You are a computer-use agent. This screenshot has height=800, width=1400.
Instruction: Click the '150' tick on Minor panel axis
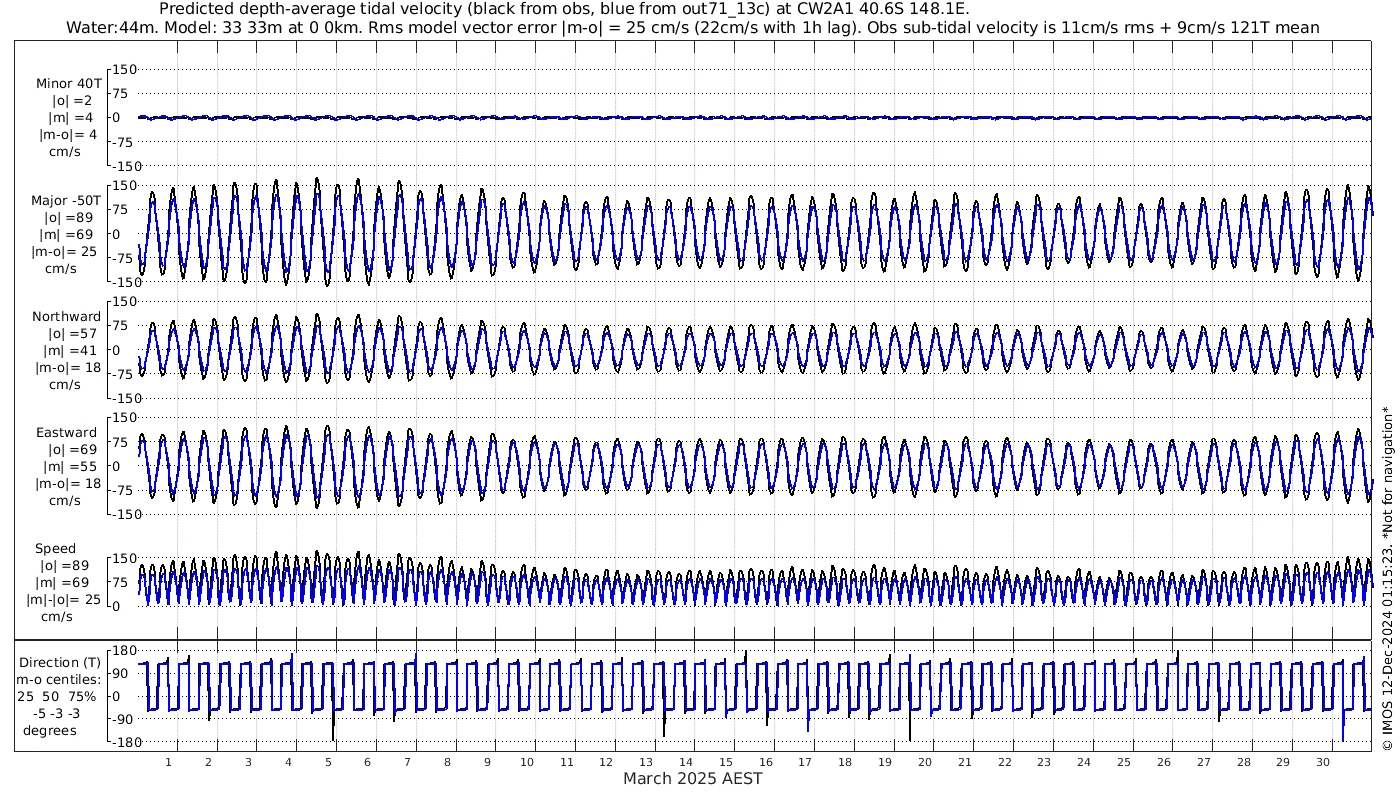[x=122, y=70]
